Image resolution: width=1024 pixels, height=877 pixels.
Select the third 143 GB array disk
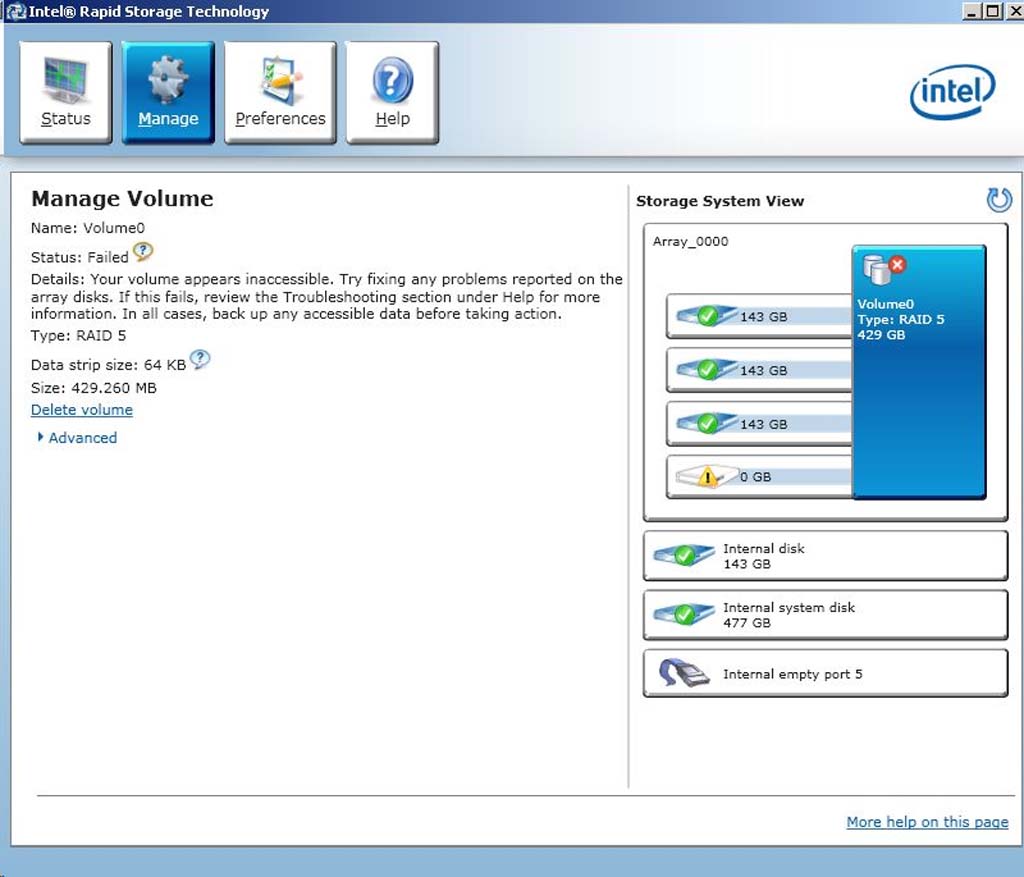(x=759, y=424)
